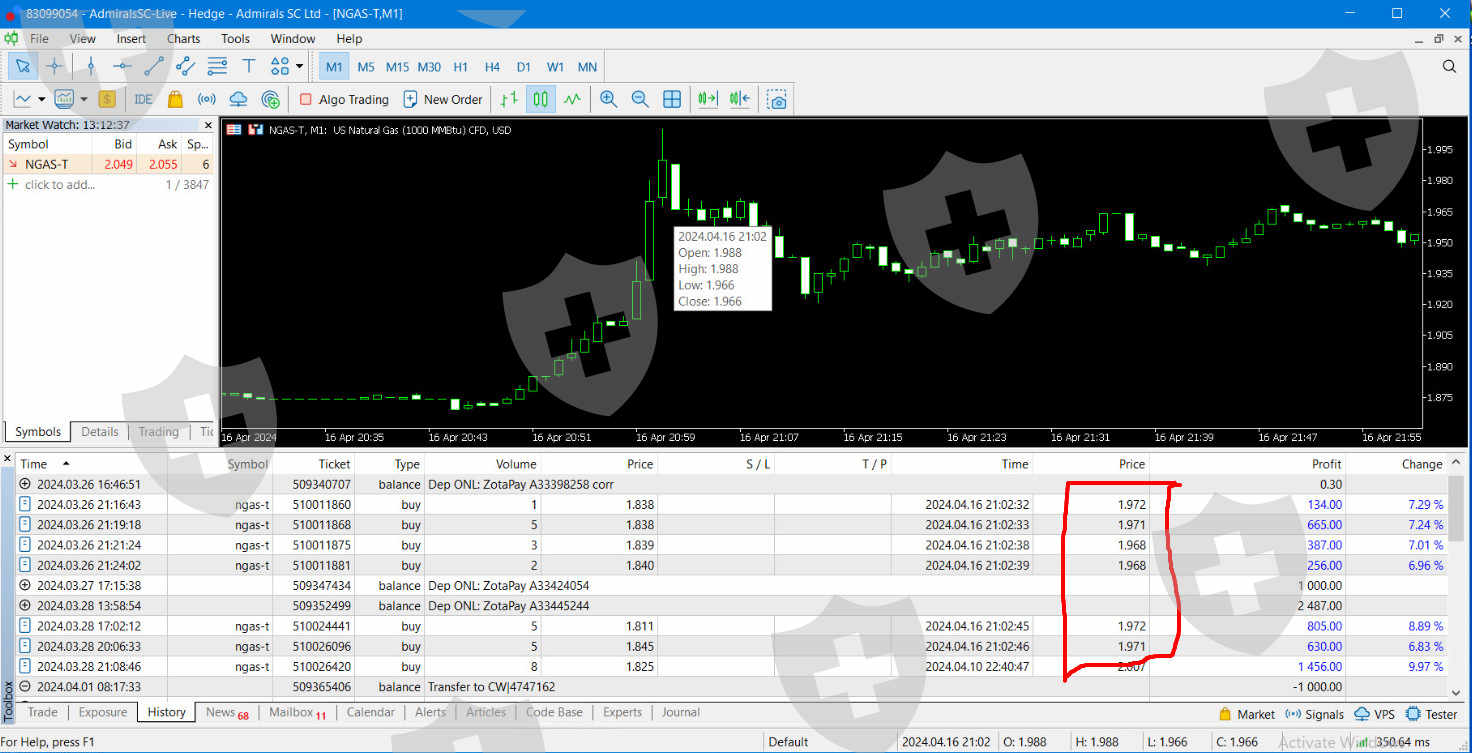The height and width of the screenshot is (753, 1472).
Task: Switch chart to line chart view
Action: coord(572,99)
